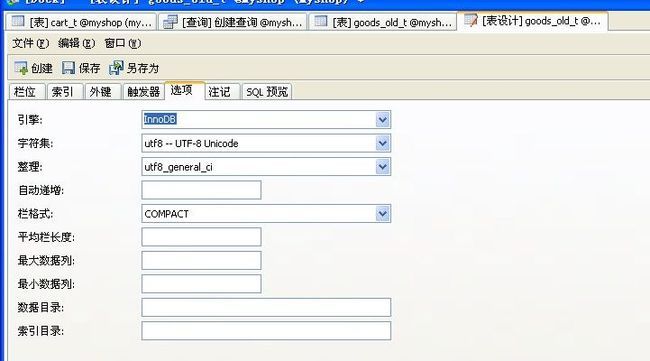Expand the 整理 collation dropdown arrow
Viewport: 650px width, 361px height.
pyautogui.click(x=383, y=167)
